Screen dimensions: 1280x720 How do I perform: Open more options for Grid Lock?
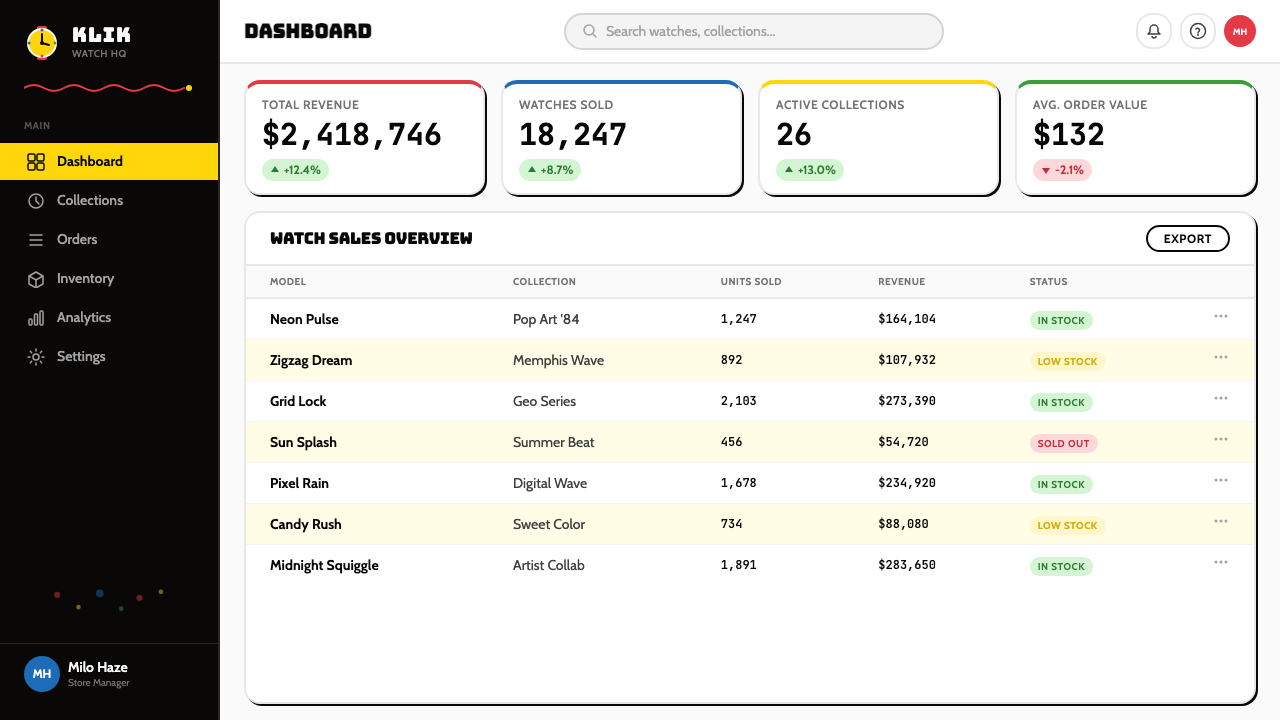1221,398
